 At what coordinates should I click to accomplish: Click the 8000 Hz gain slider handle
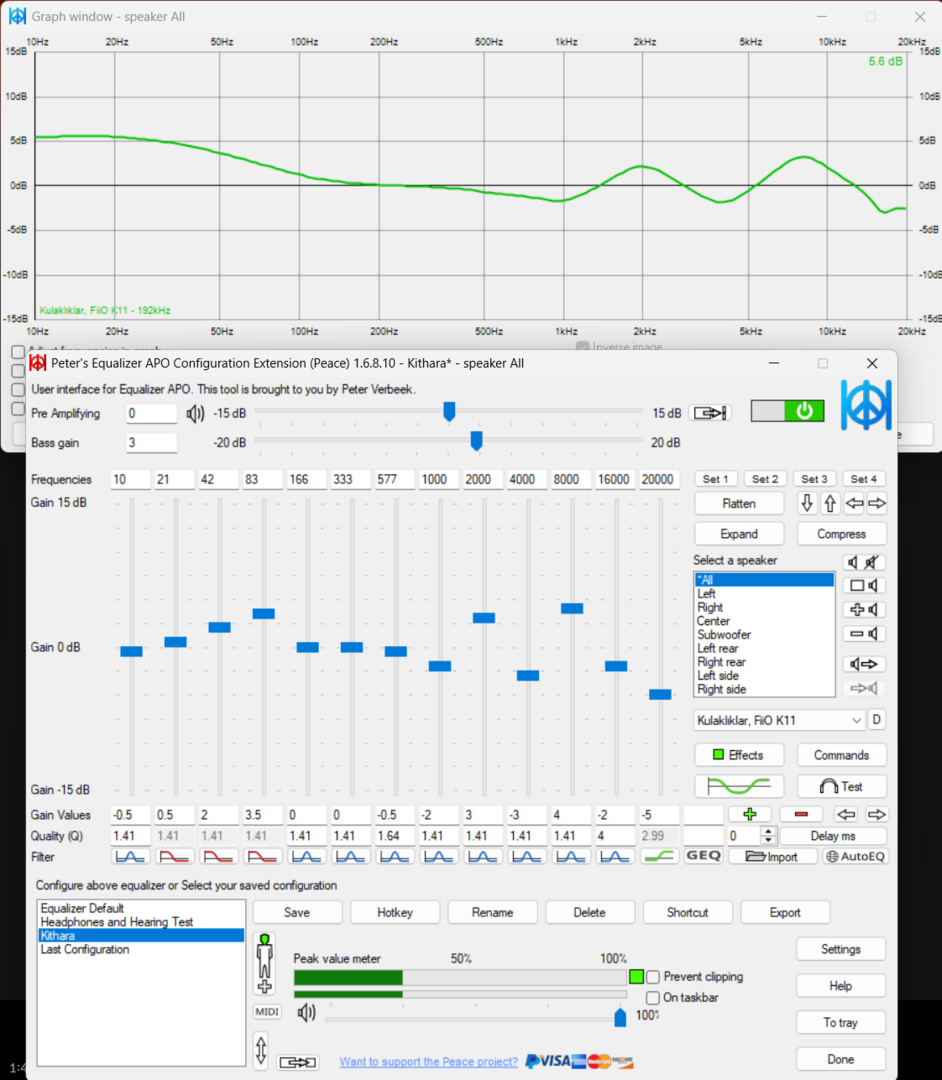[572, 608]
